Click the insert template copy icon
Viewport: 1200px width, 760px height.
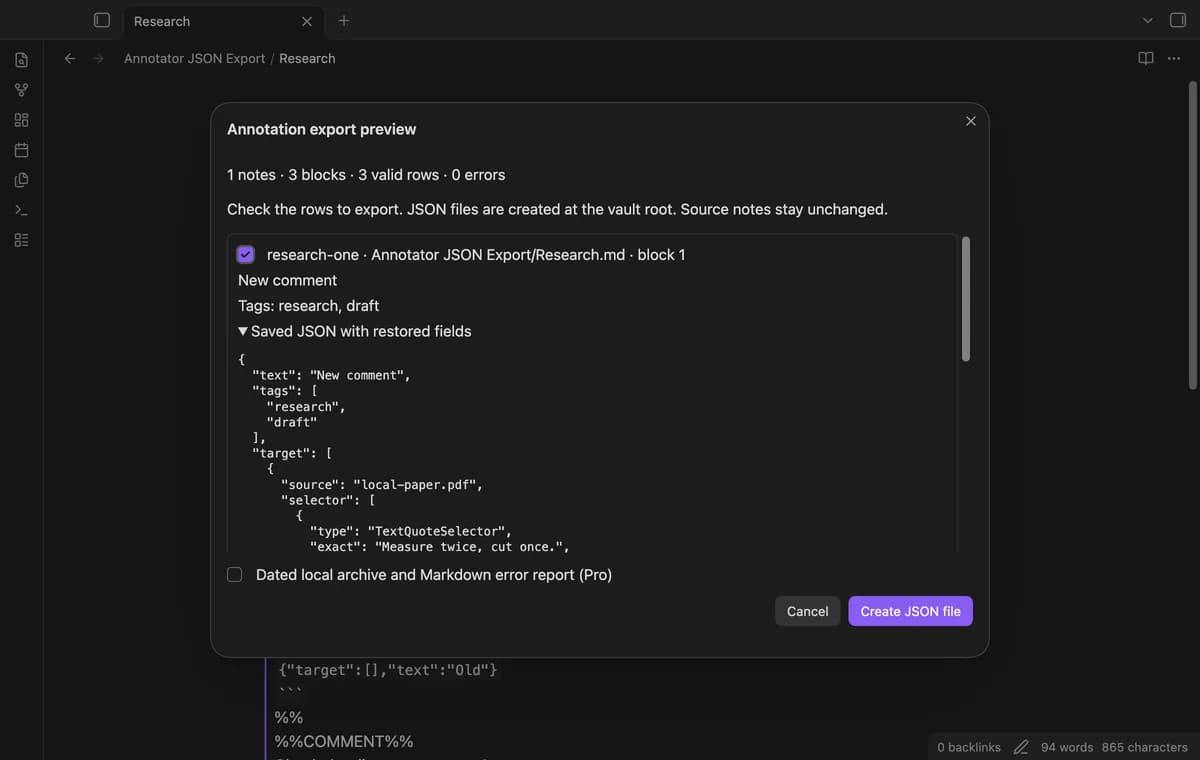pyautogui.click(x=21, y=180)
